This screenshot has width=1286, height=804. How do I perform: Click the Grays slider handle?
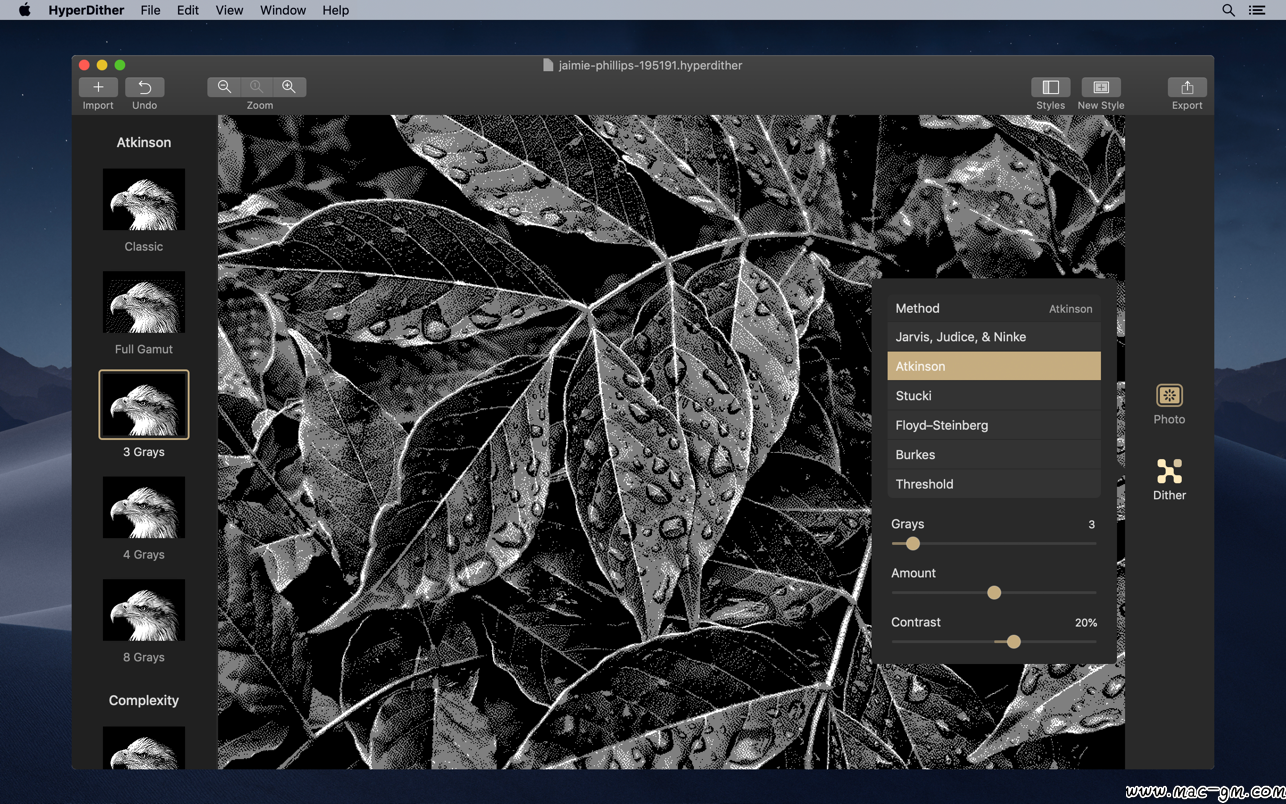[912, 544]
